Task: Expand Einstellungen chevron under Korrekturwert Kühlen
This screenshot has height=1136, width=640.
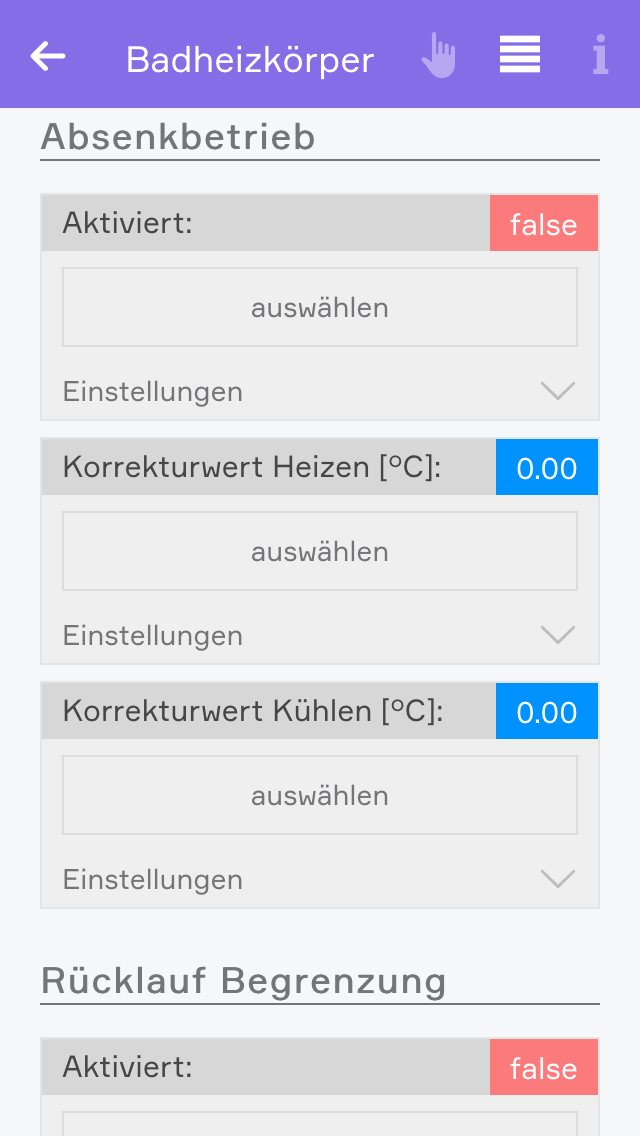Action: (x=557, y=879)
